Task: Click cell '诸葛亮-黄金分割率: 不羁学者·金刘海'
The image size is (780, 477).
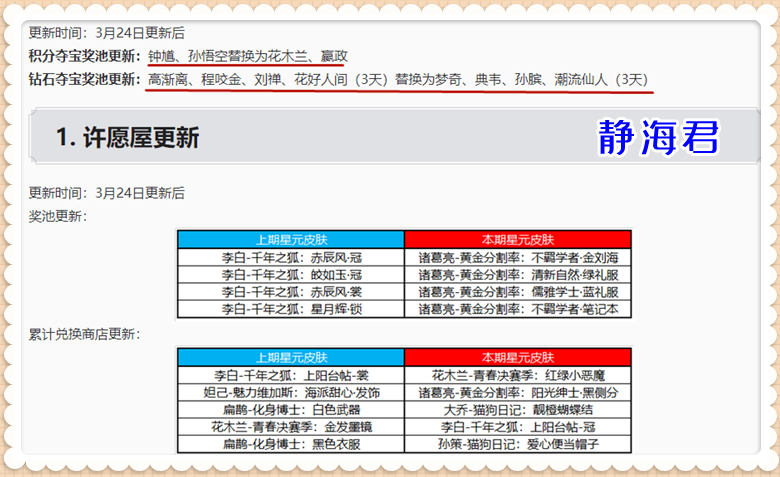Action: pyautogui.click(x=518, y=258)
